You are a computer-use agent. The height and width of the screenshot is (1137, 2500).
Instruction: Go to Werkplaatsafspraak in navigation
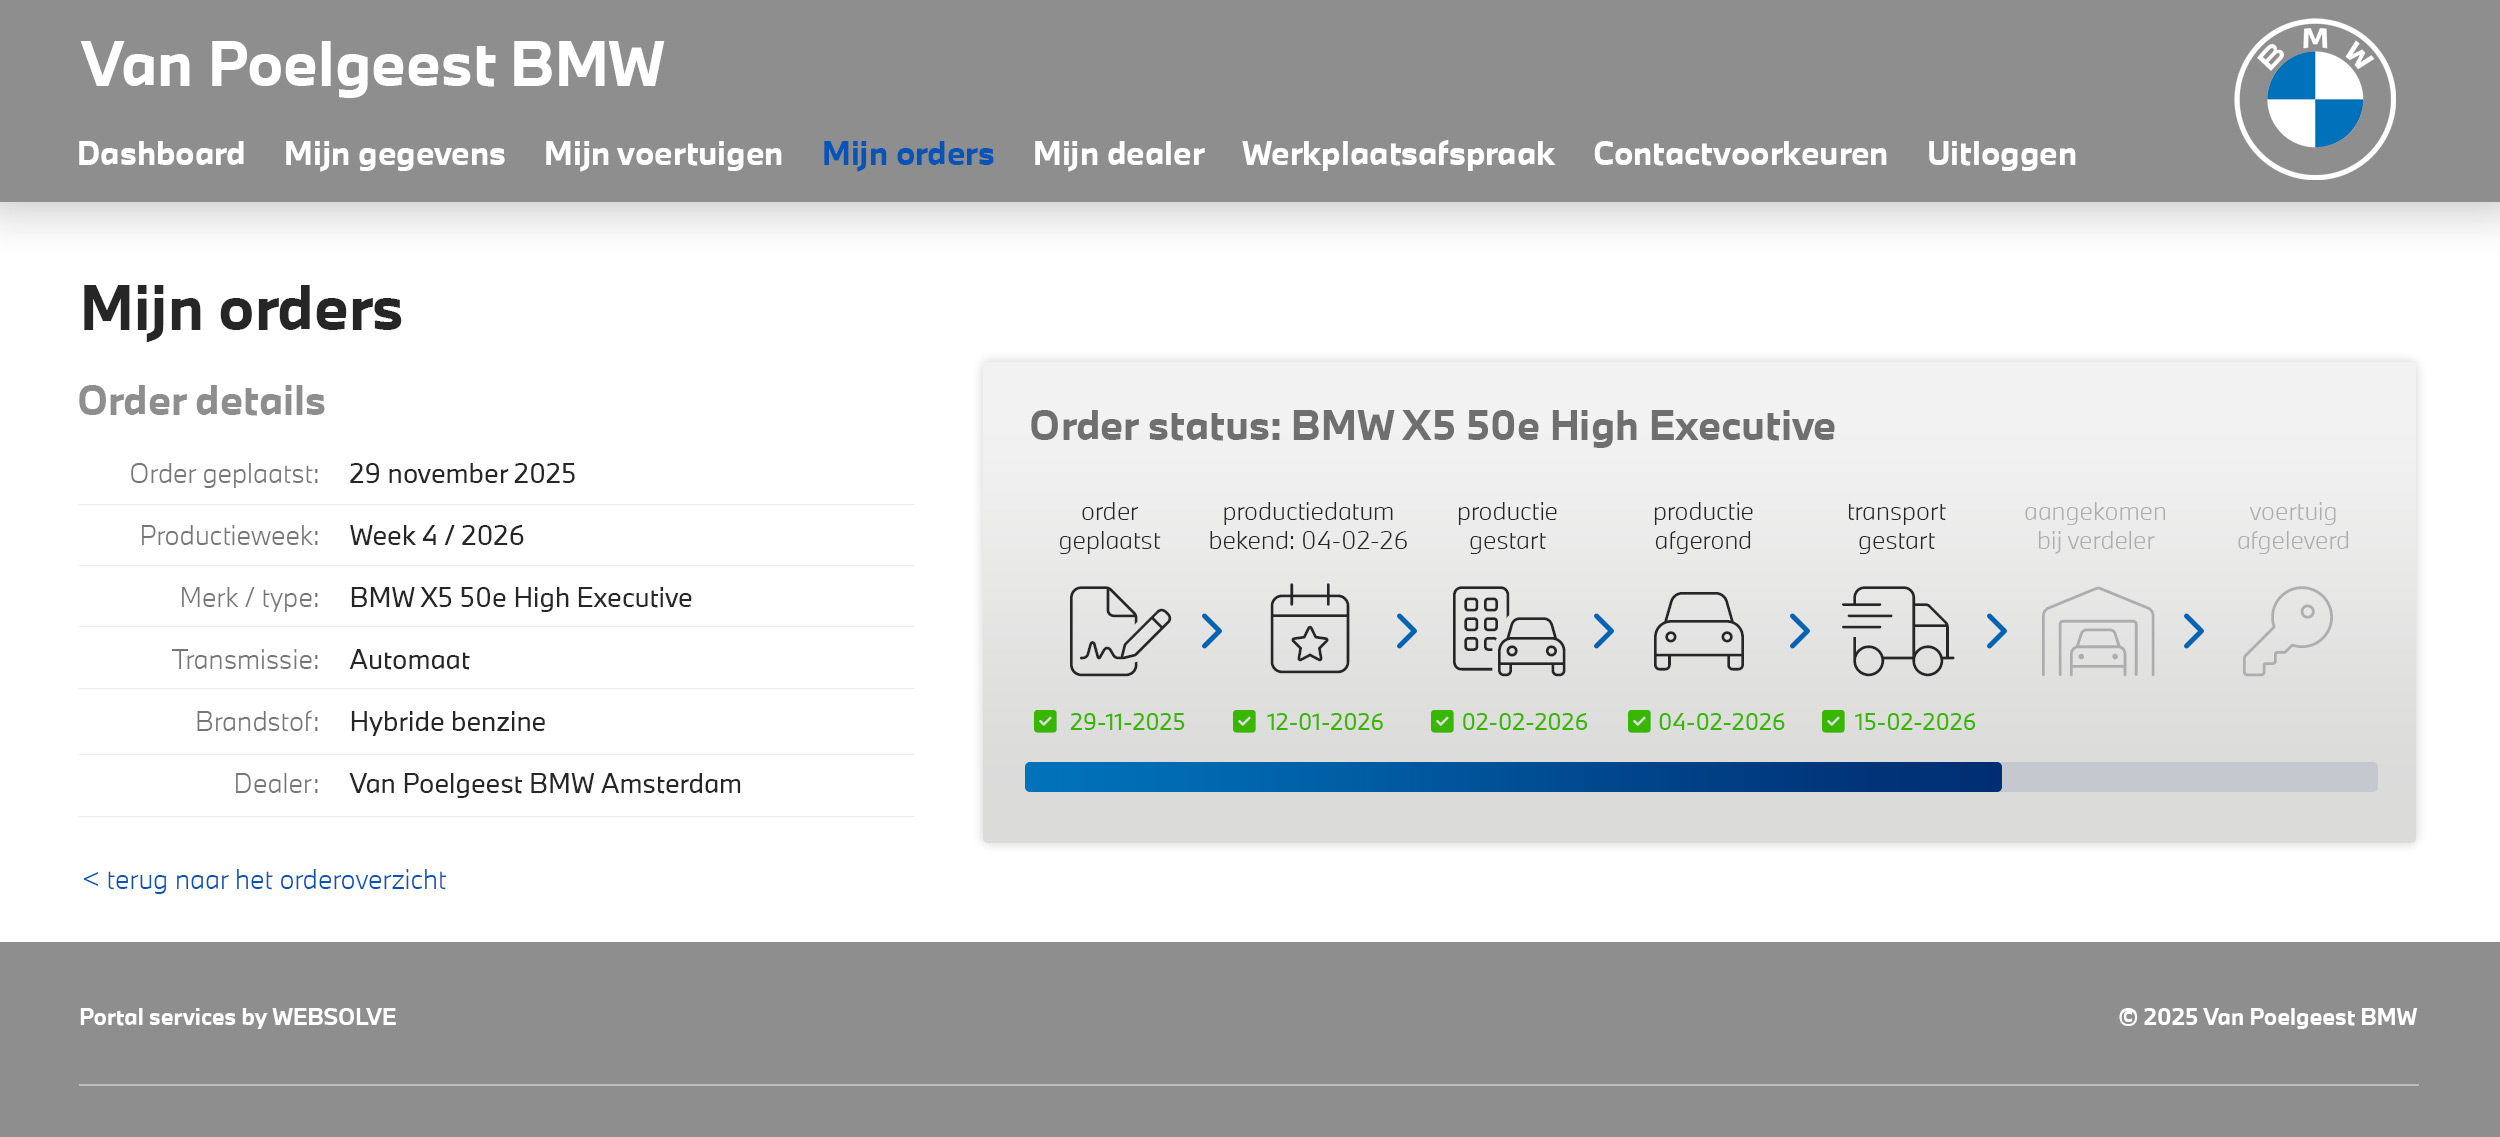click(x=1398, y=154)
